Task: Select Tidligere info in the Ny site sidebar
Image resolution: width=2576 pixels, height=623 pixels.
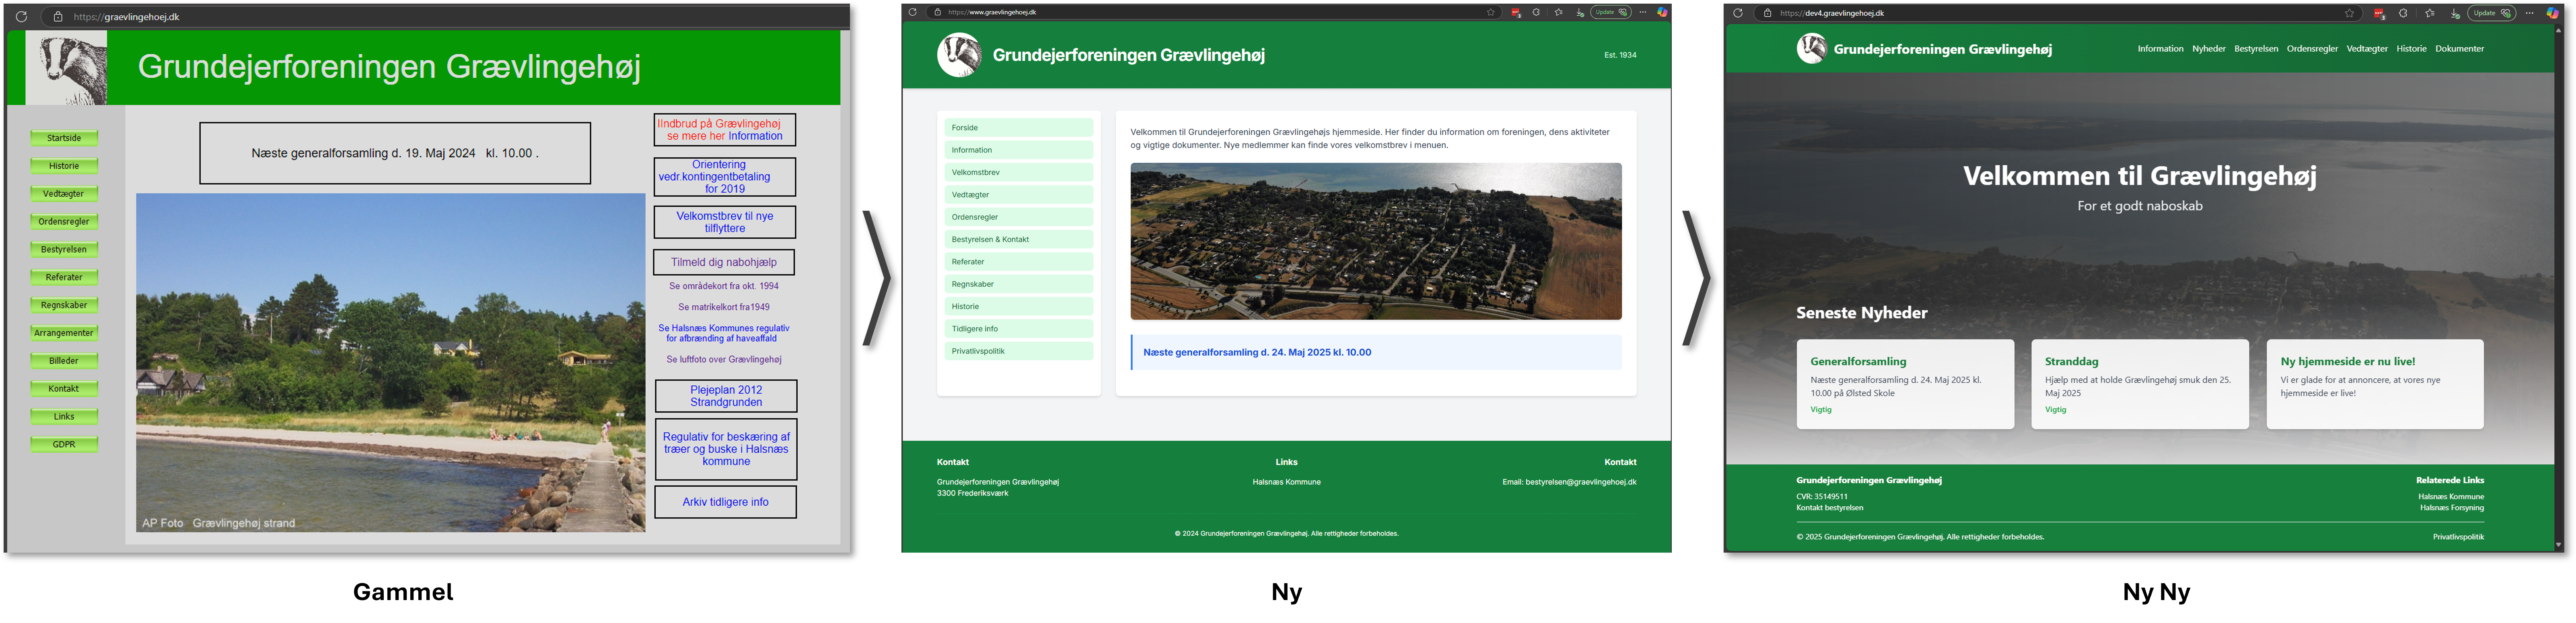Action: click(1018, 329)
